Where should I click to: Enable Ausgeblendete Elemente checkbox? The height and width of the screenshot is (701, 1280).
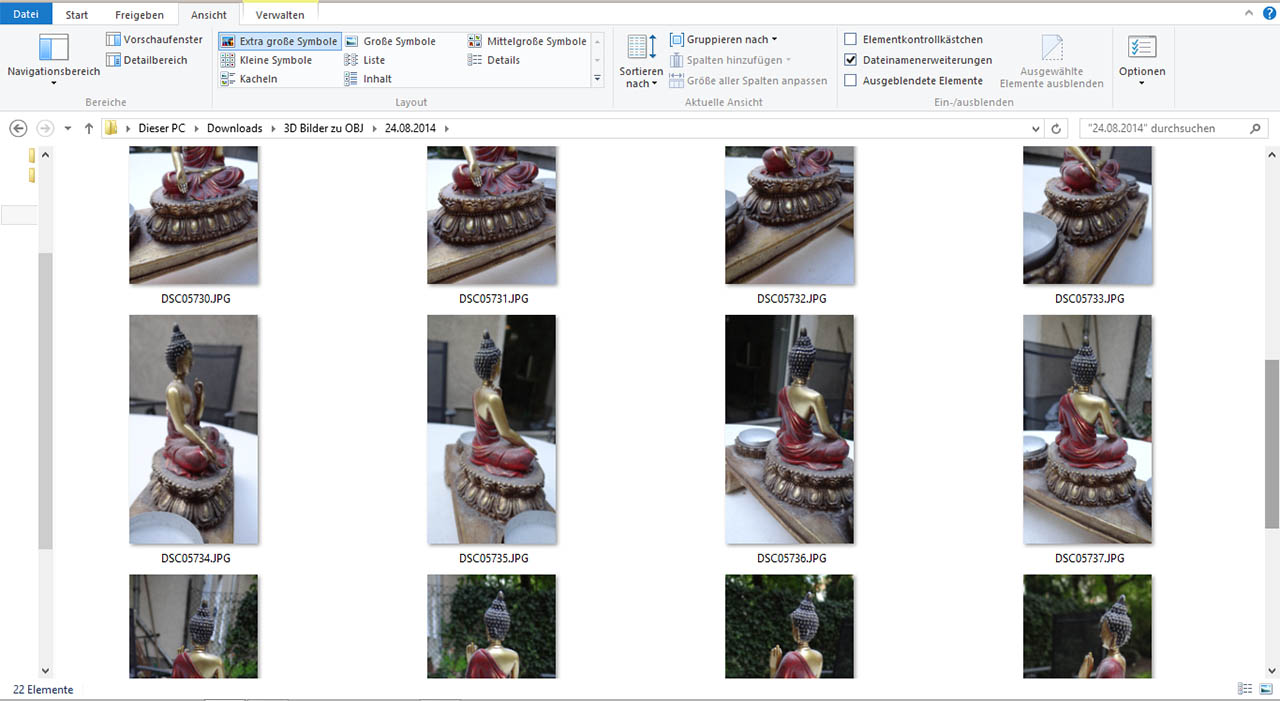[x=851, y=80]
